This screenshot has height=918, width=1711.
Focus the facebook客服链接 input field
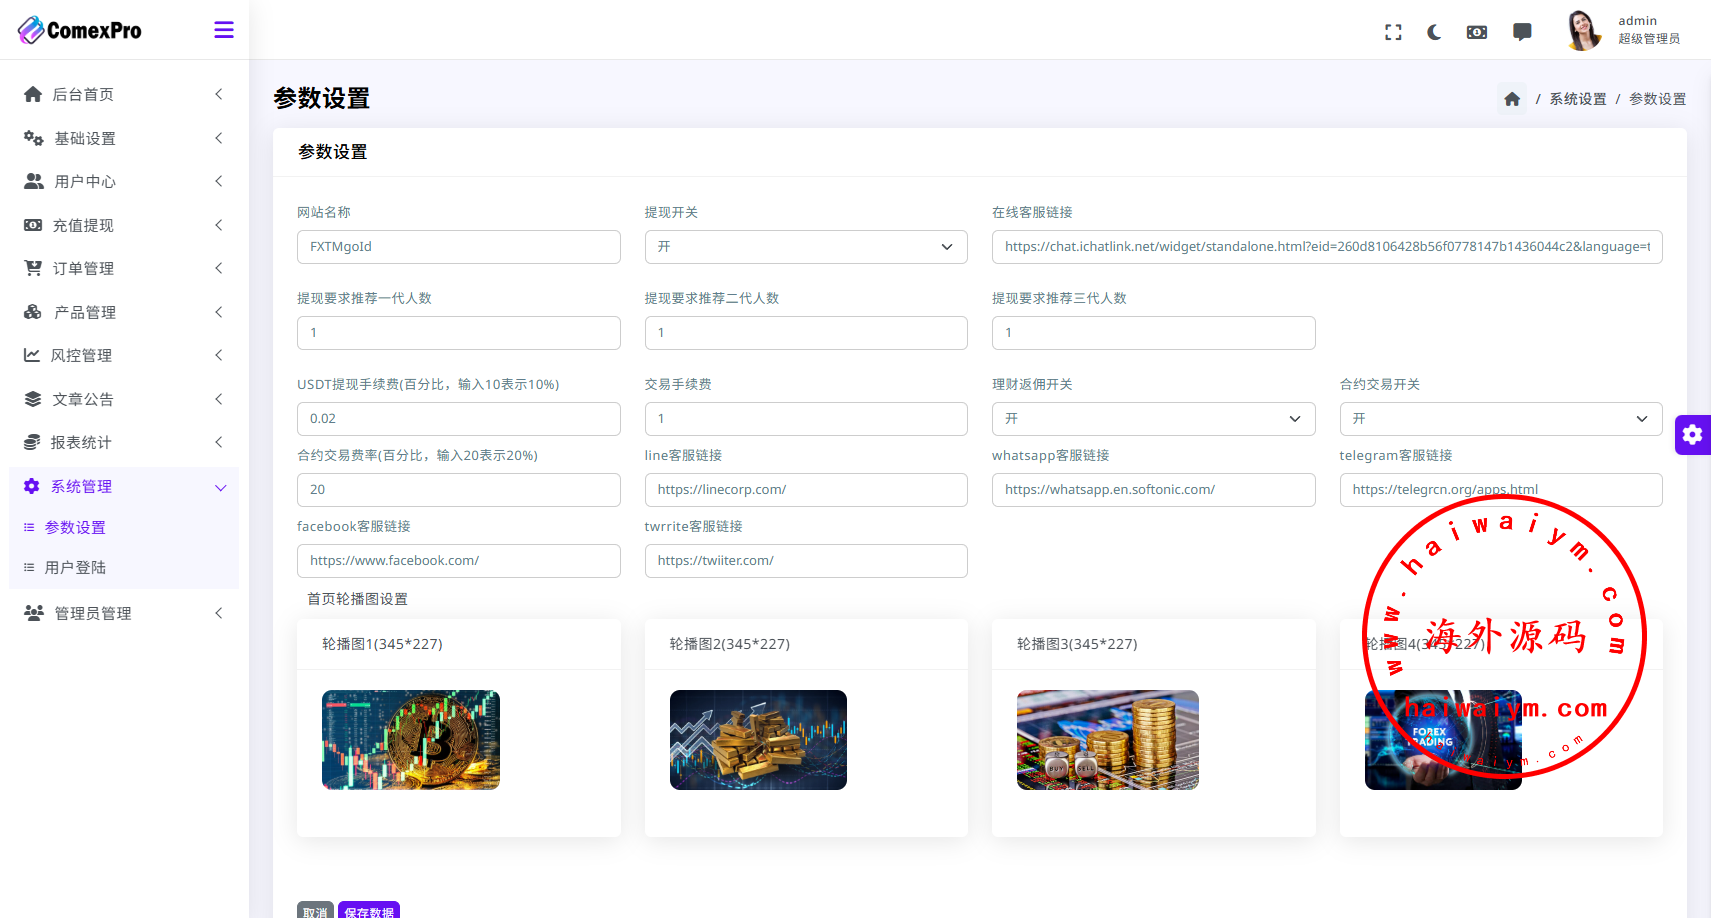coord(459,561)
